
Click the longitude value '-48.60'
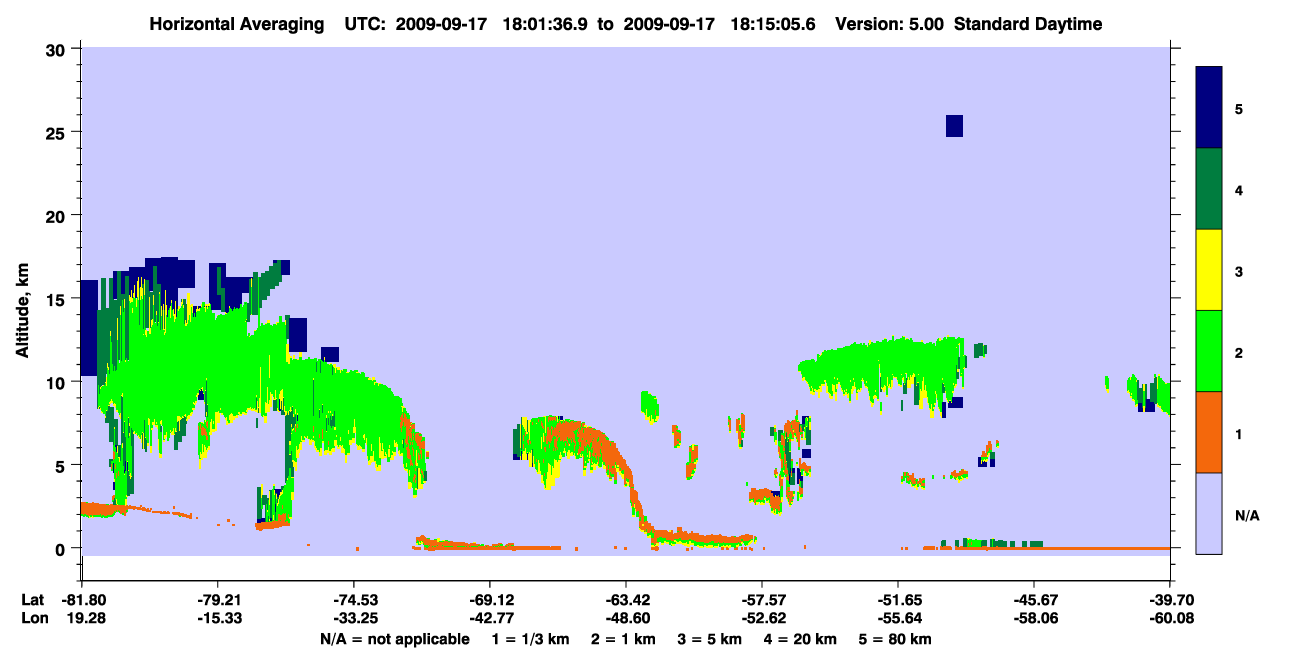[626, 619]
